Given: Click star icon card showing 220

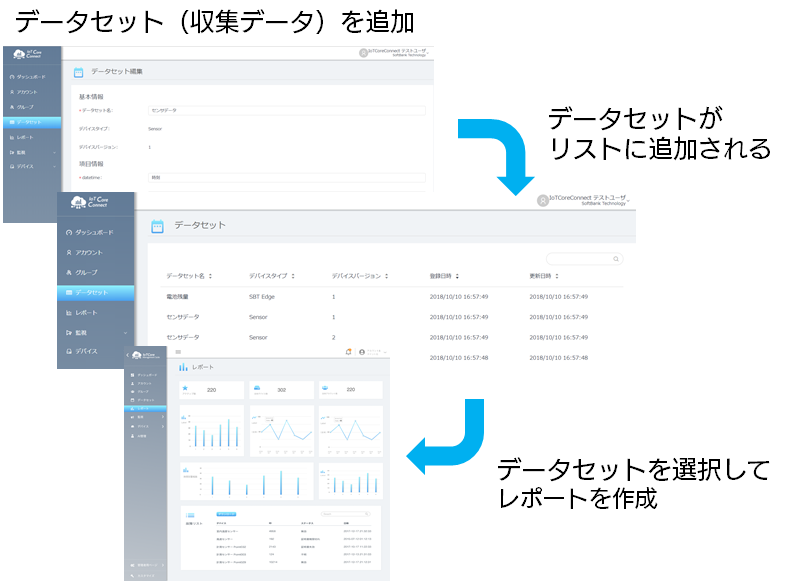Looking at the screenshot, I should pos(212,390).
